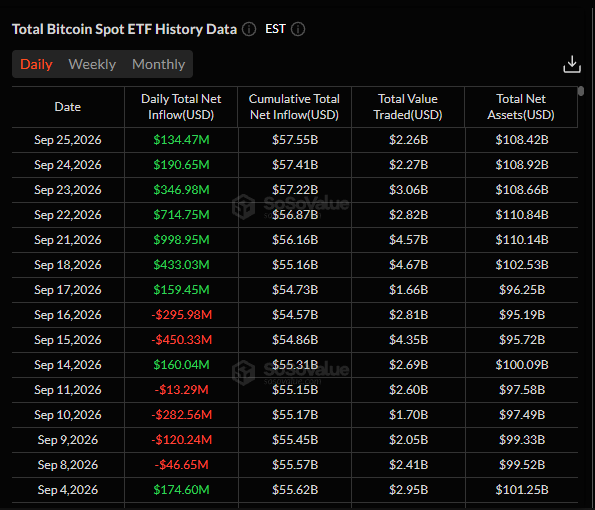Viewport: 595px width, 510px height.
Task: Click the EST timezone label
Action: pos(275,29)
